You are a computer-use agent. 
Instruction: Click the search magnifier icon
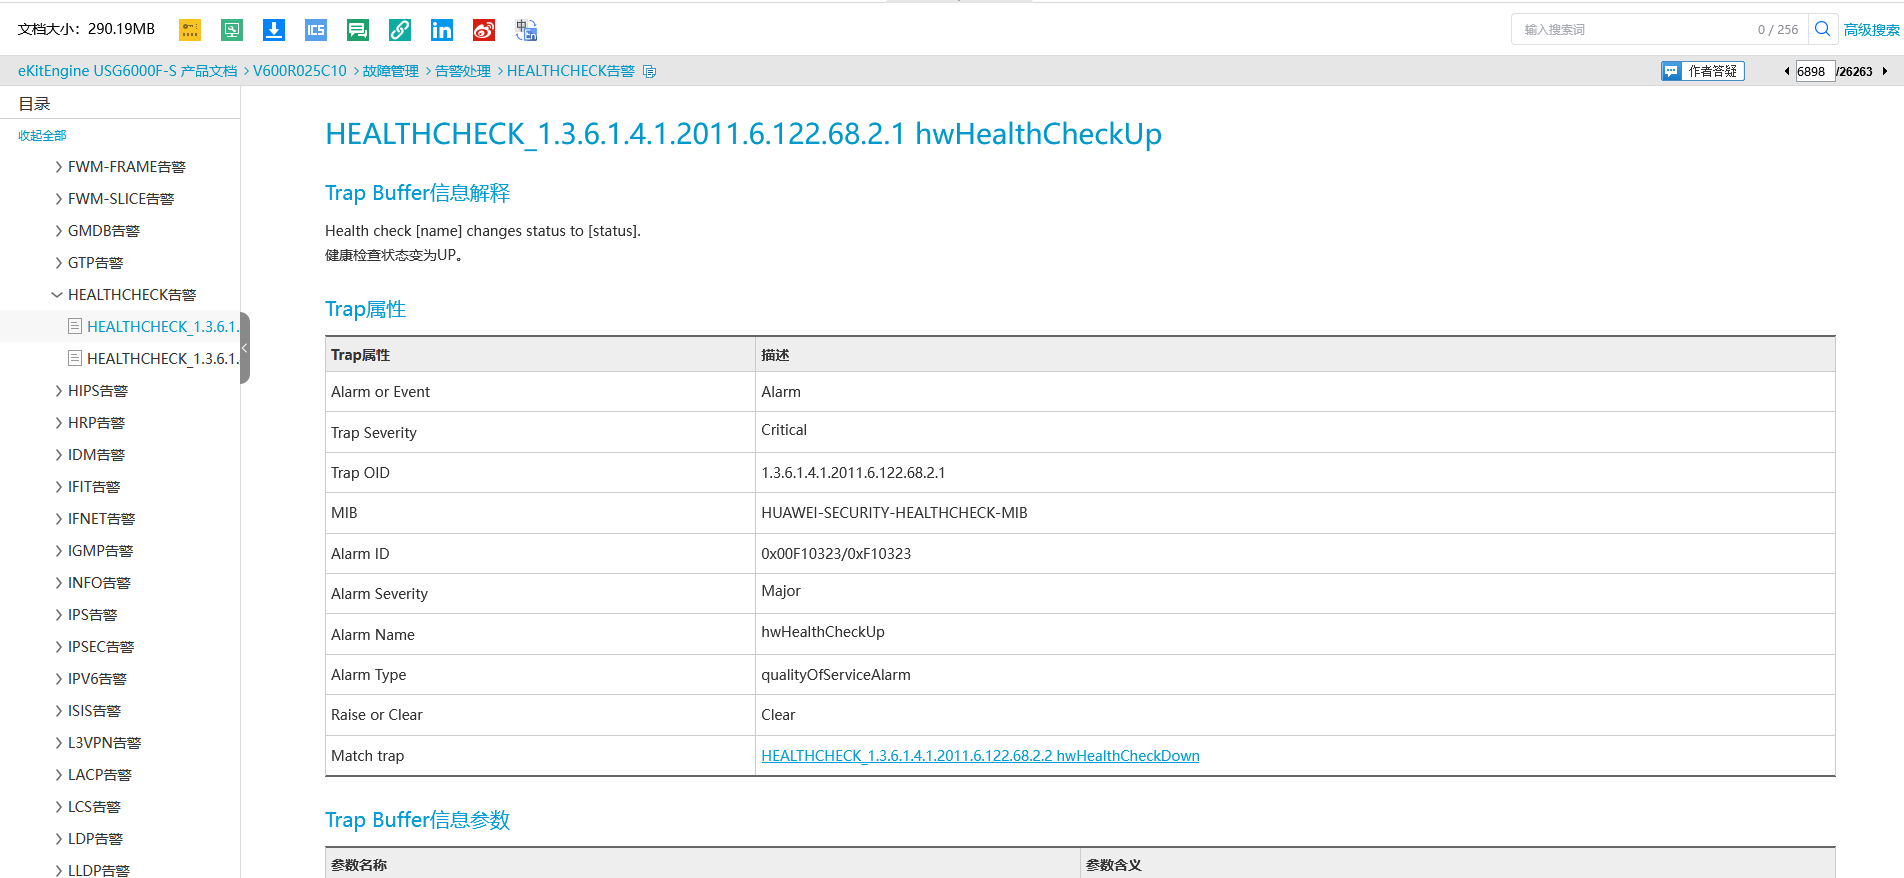[1822, 29]
